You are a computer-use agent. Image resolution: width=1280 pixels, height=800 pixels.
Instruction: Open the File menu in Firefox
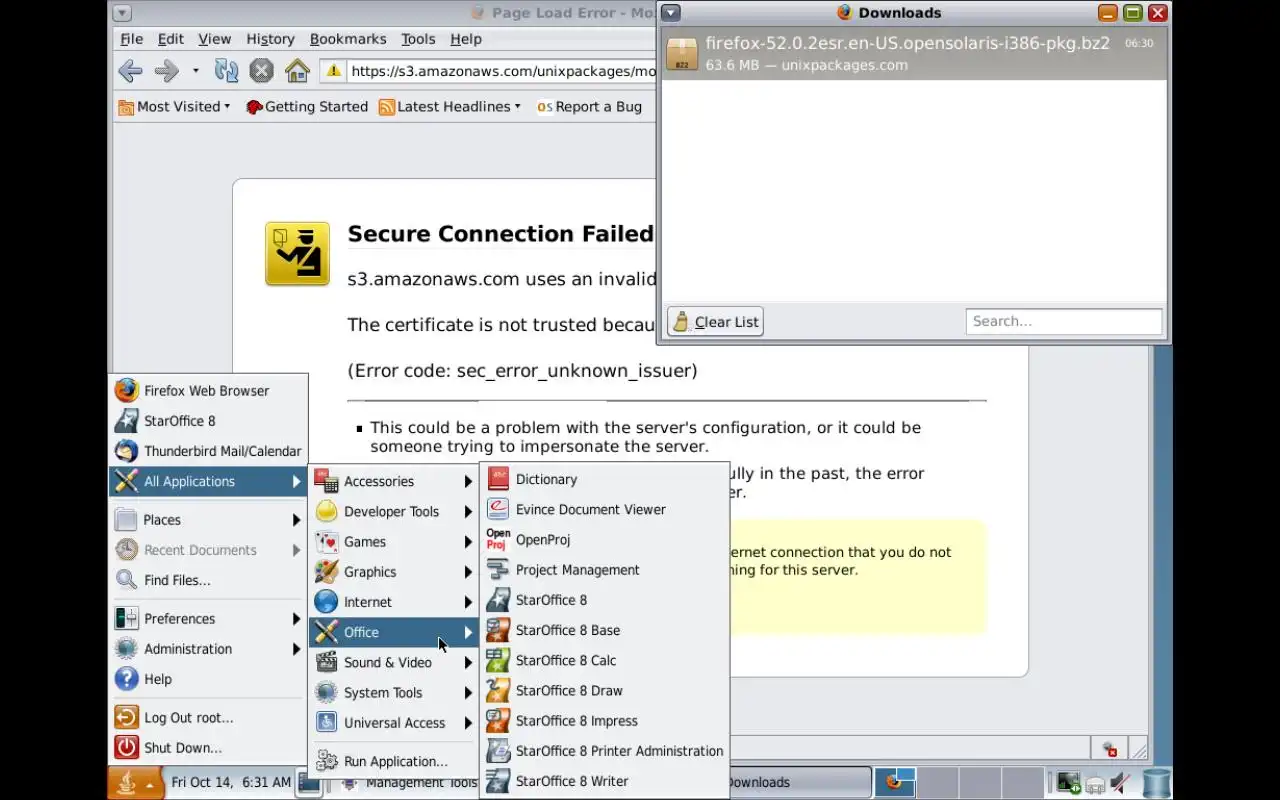(132, 39)
